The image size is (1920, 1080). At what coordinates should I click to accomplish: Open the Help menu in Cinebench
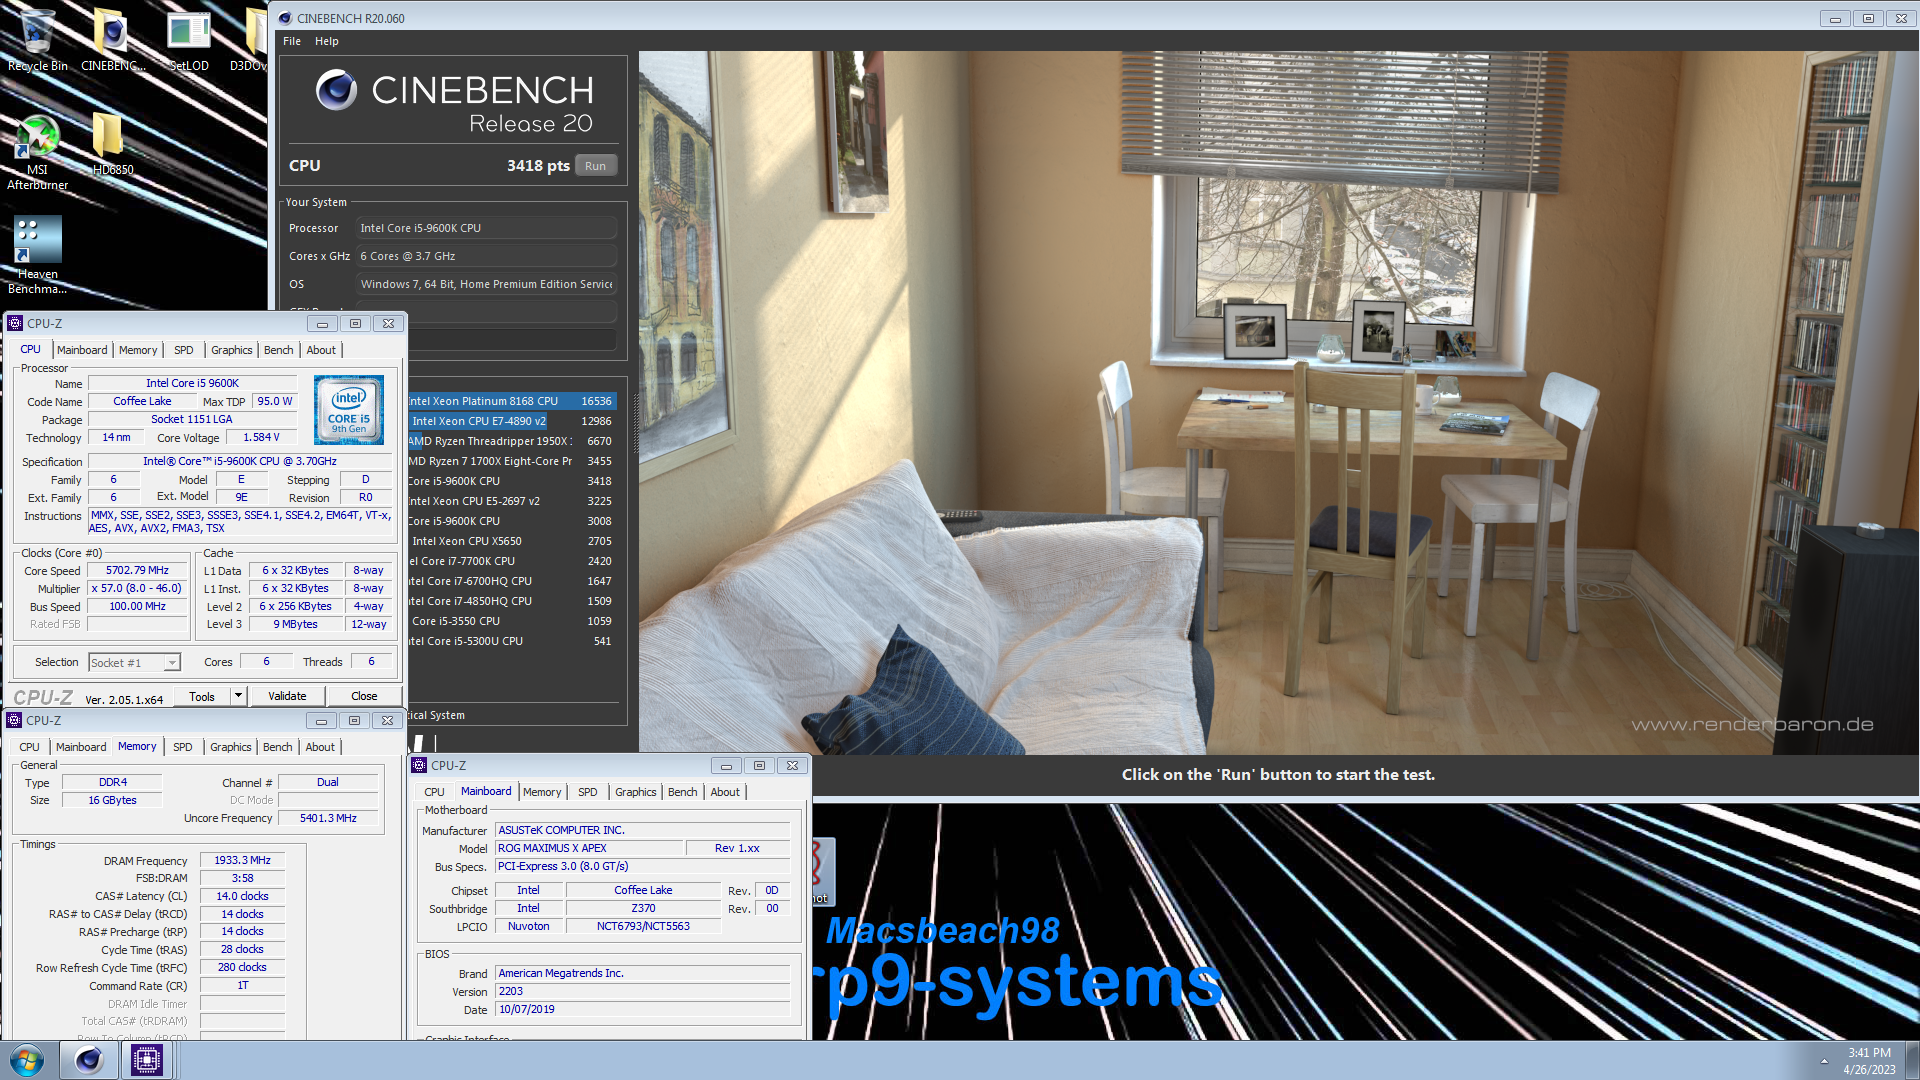tap(327, 41)
